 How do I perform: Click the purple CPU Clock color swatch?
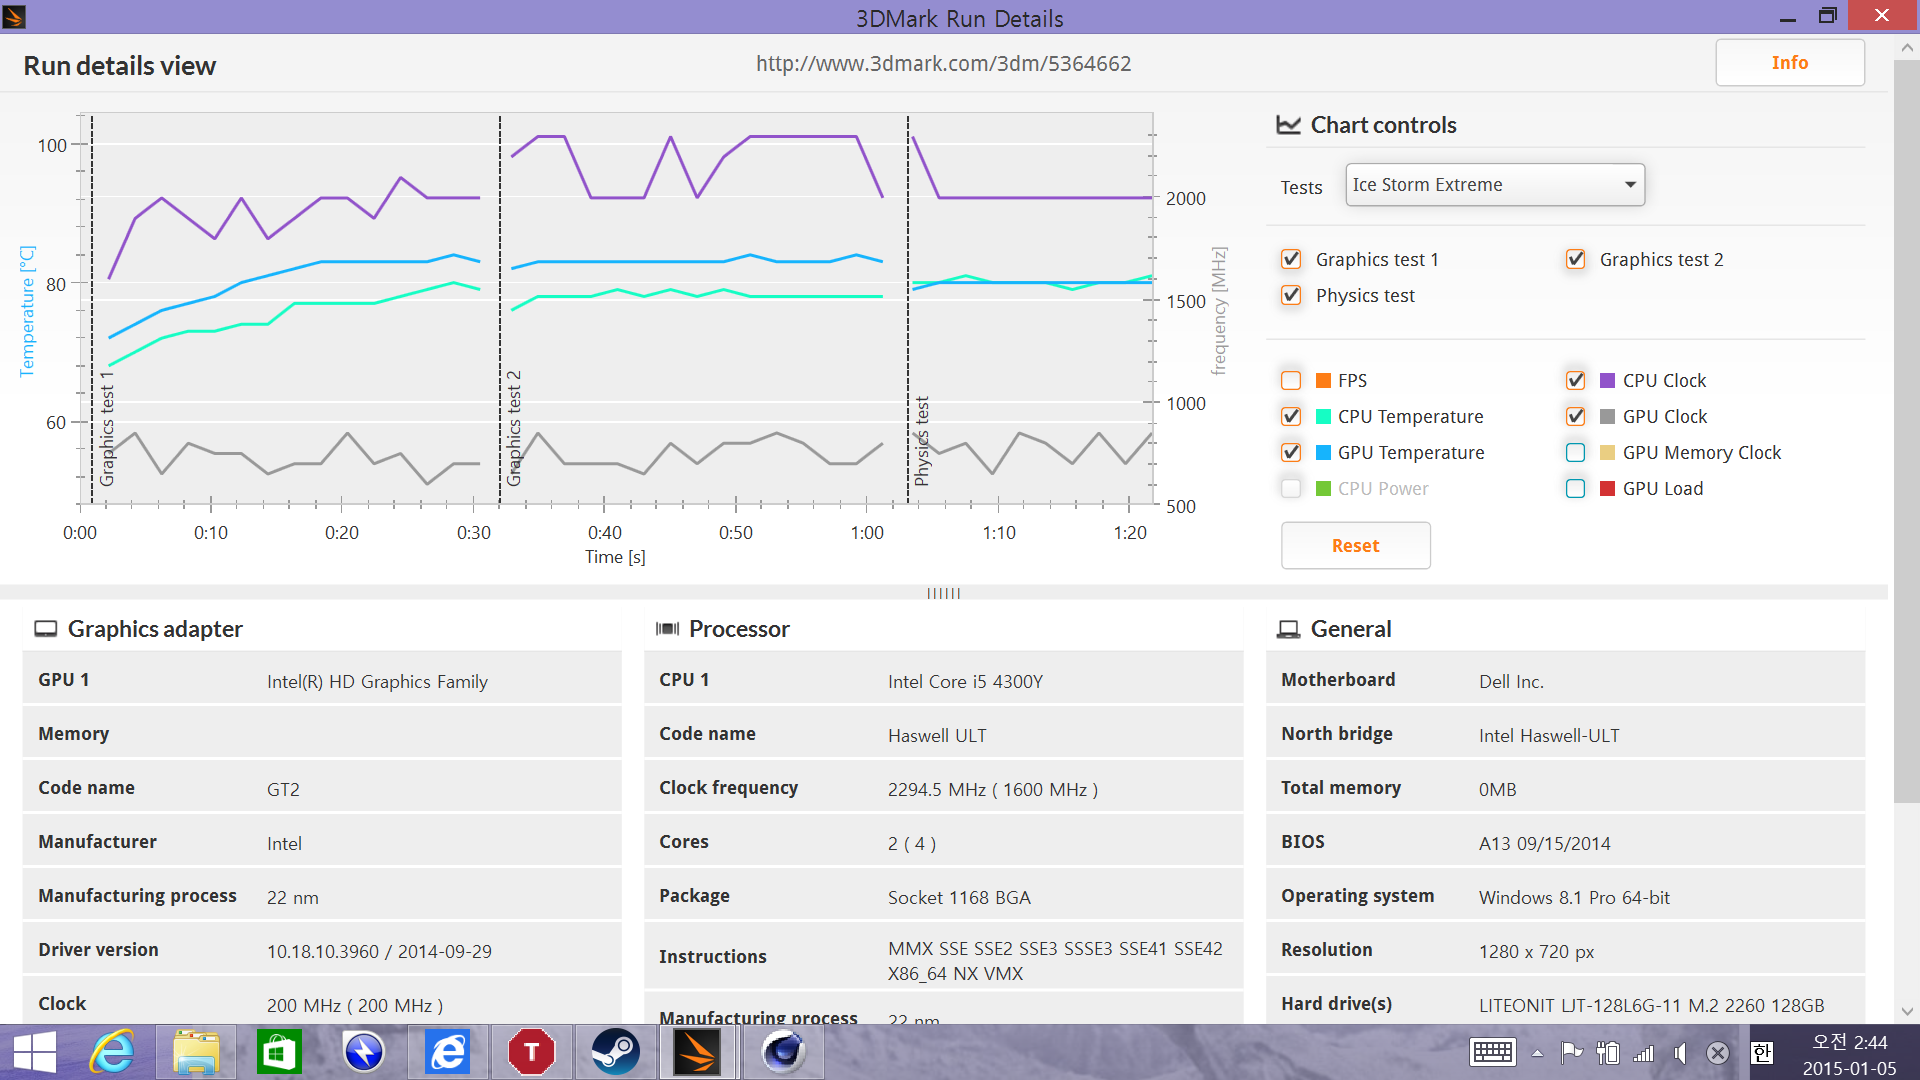1607,380
